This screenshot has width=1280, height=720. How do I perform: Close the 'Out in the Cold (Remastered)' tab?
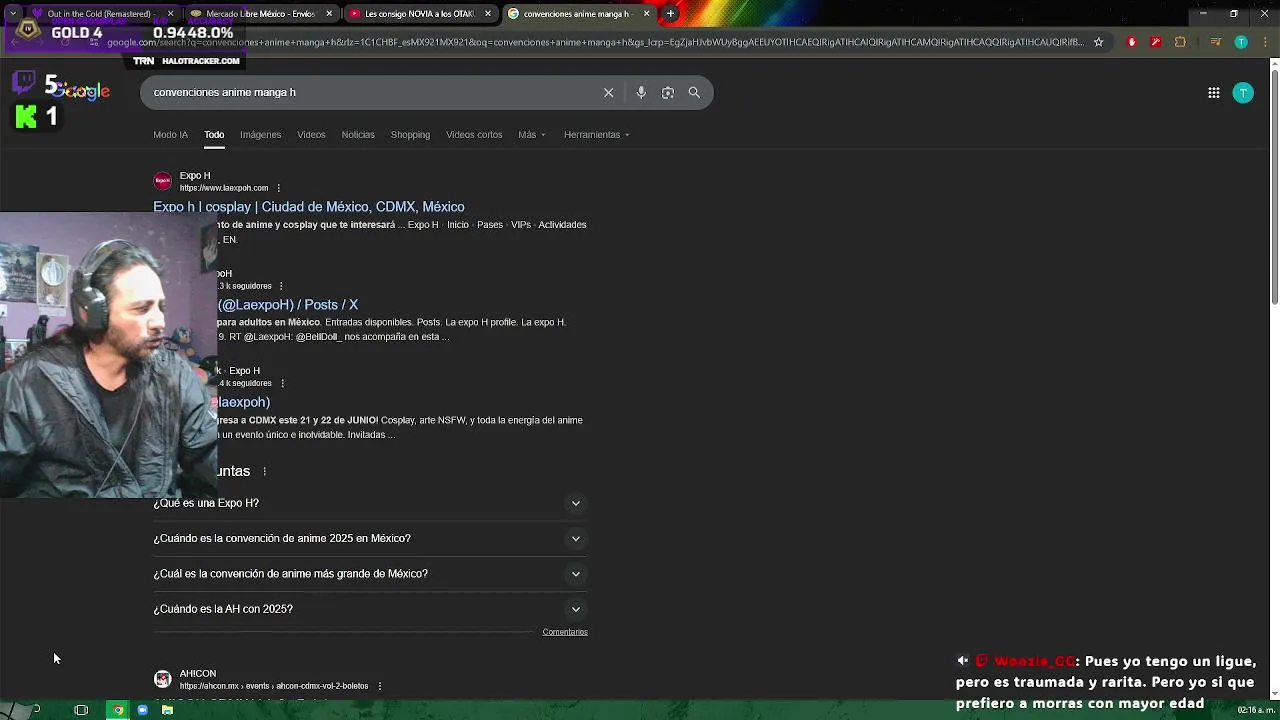(170, 14)
